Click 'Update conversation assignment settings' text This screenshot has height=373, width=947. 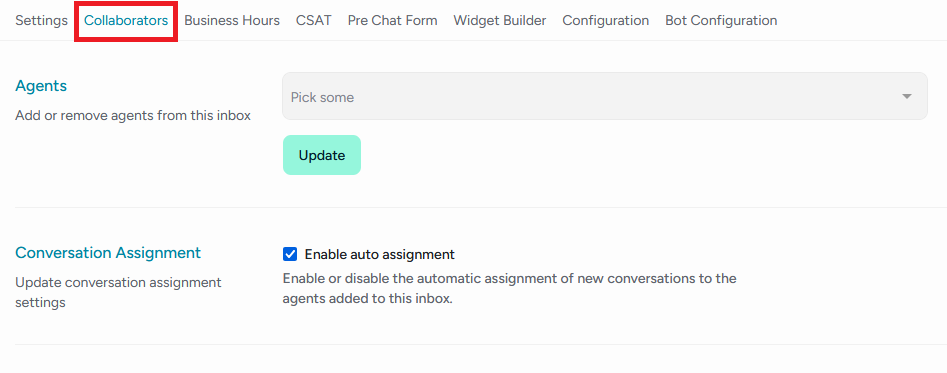118,292
